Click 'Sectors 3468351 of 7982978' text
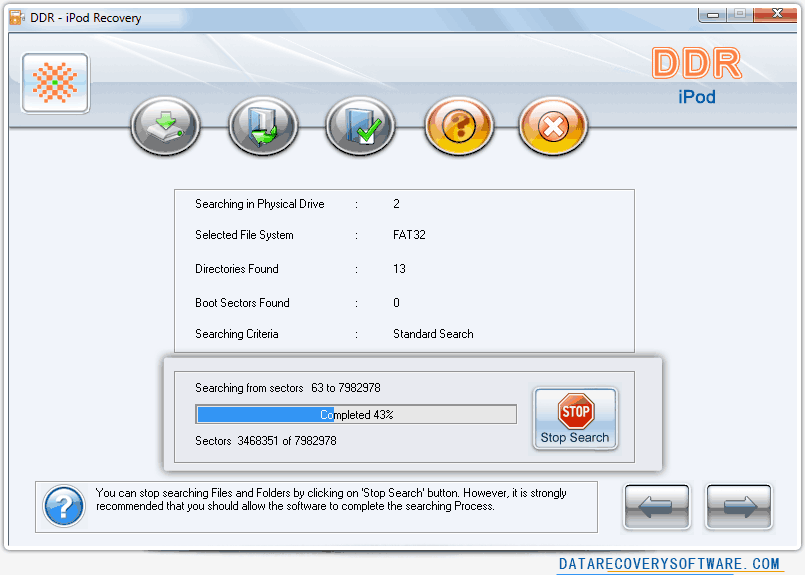Screen dimensions: 805x575 265,441
